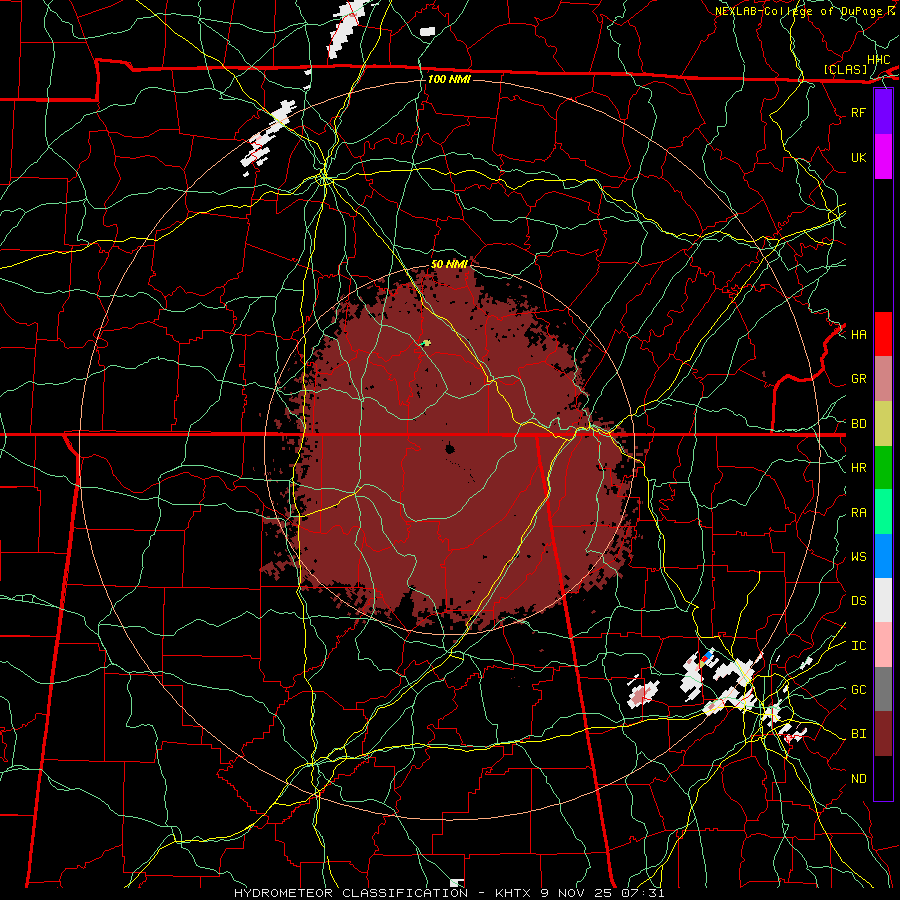Image resolution: width=900 pixels, height=900 pixels.
Task: Click the mint green RA legend swatch
Action: [883, 512]
